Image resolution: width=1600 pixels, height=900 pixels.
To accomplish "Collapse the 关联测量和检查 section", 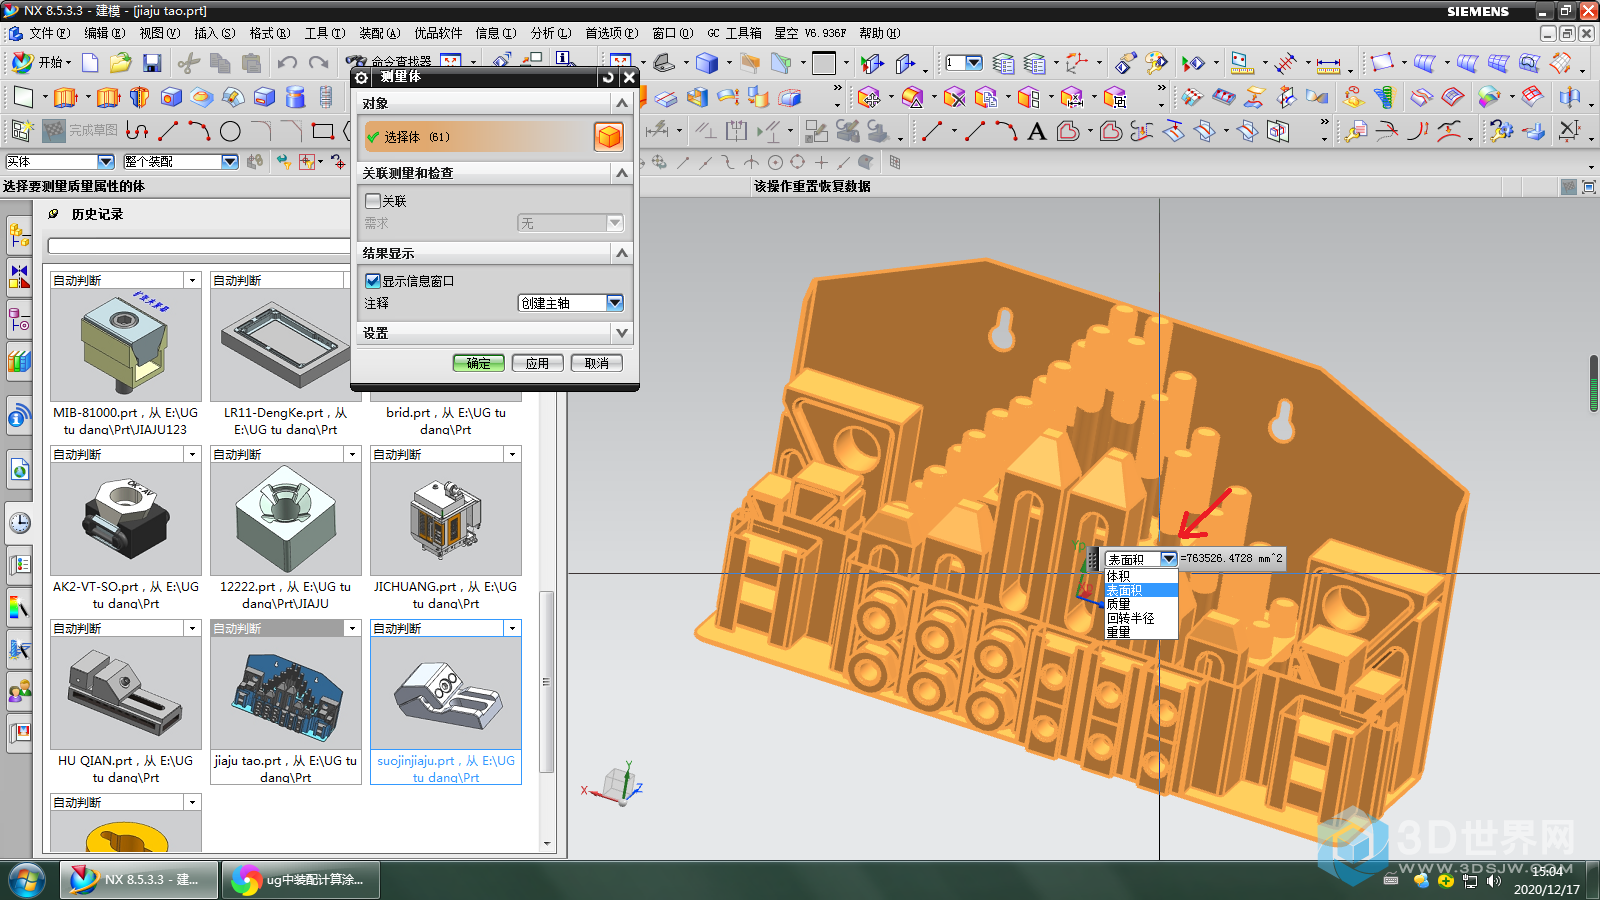I will click(x=622, y=173).
